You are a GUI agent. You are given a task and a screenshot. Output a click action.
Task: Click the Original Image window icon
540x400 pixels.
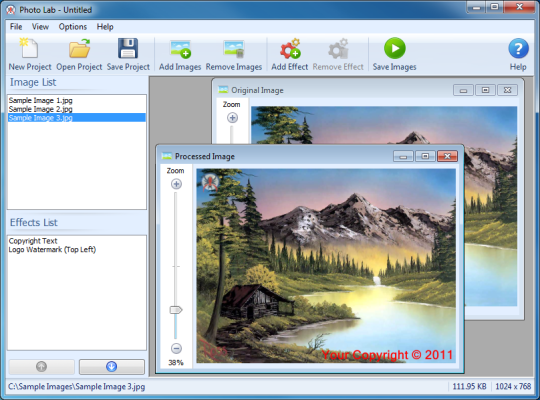(223, 90)
